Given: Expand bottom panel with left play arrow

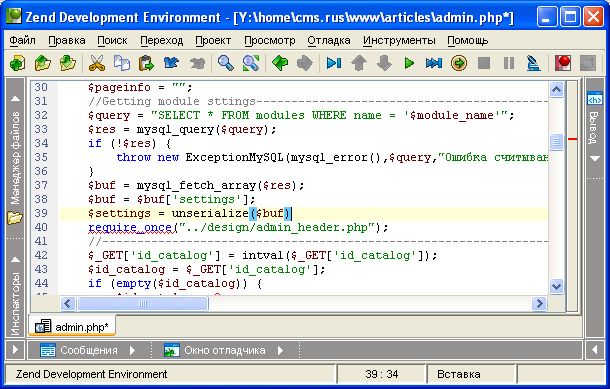Looking at the screenshot, I should [15, 350].
